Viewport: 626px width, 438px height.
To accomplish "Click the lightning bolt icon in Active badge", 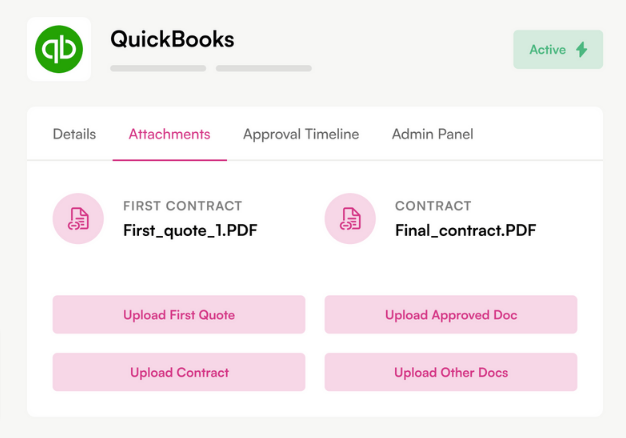I will click(x=582, y=50).
